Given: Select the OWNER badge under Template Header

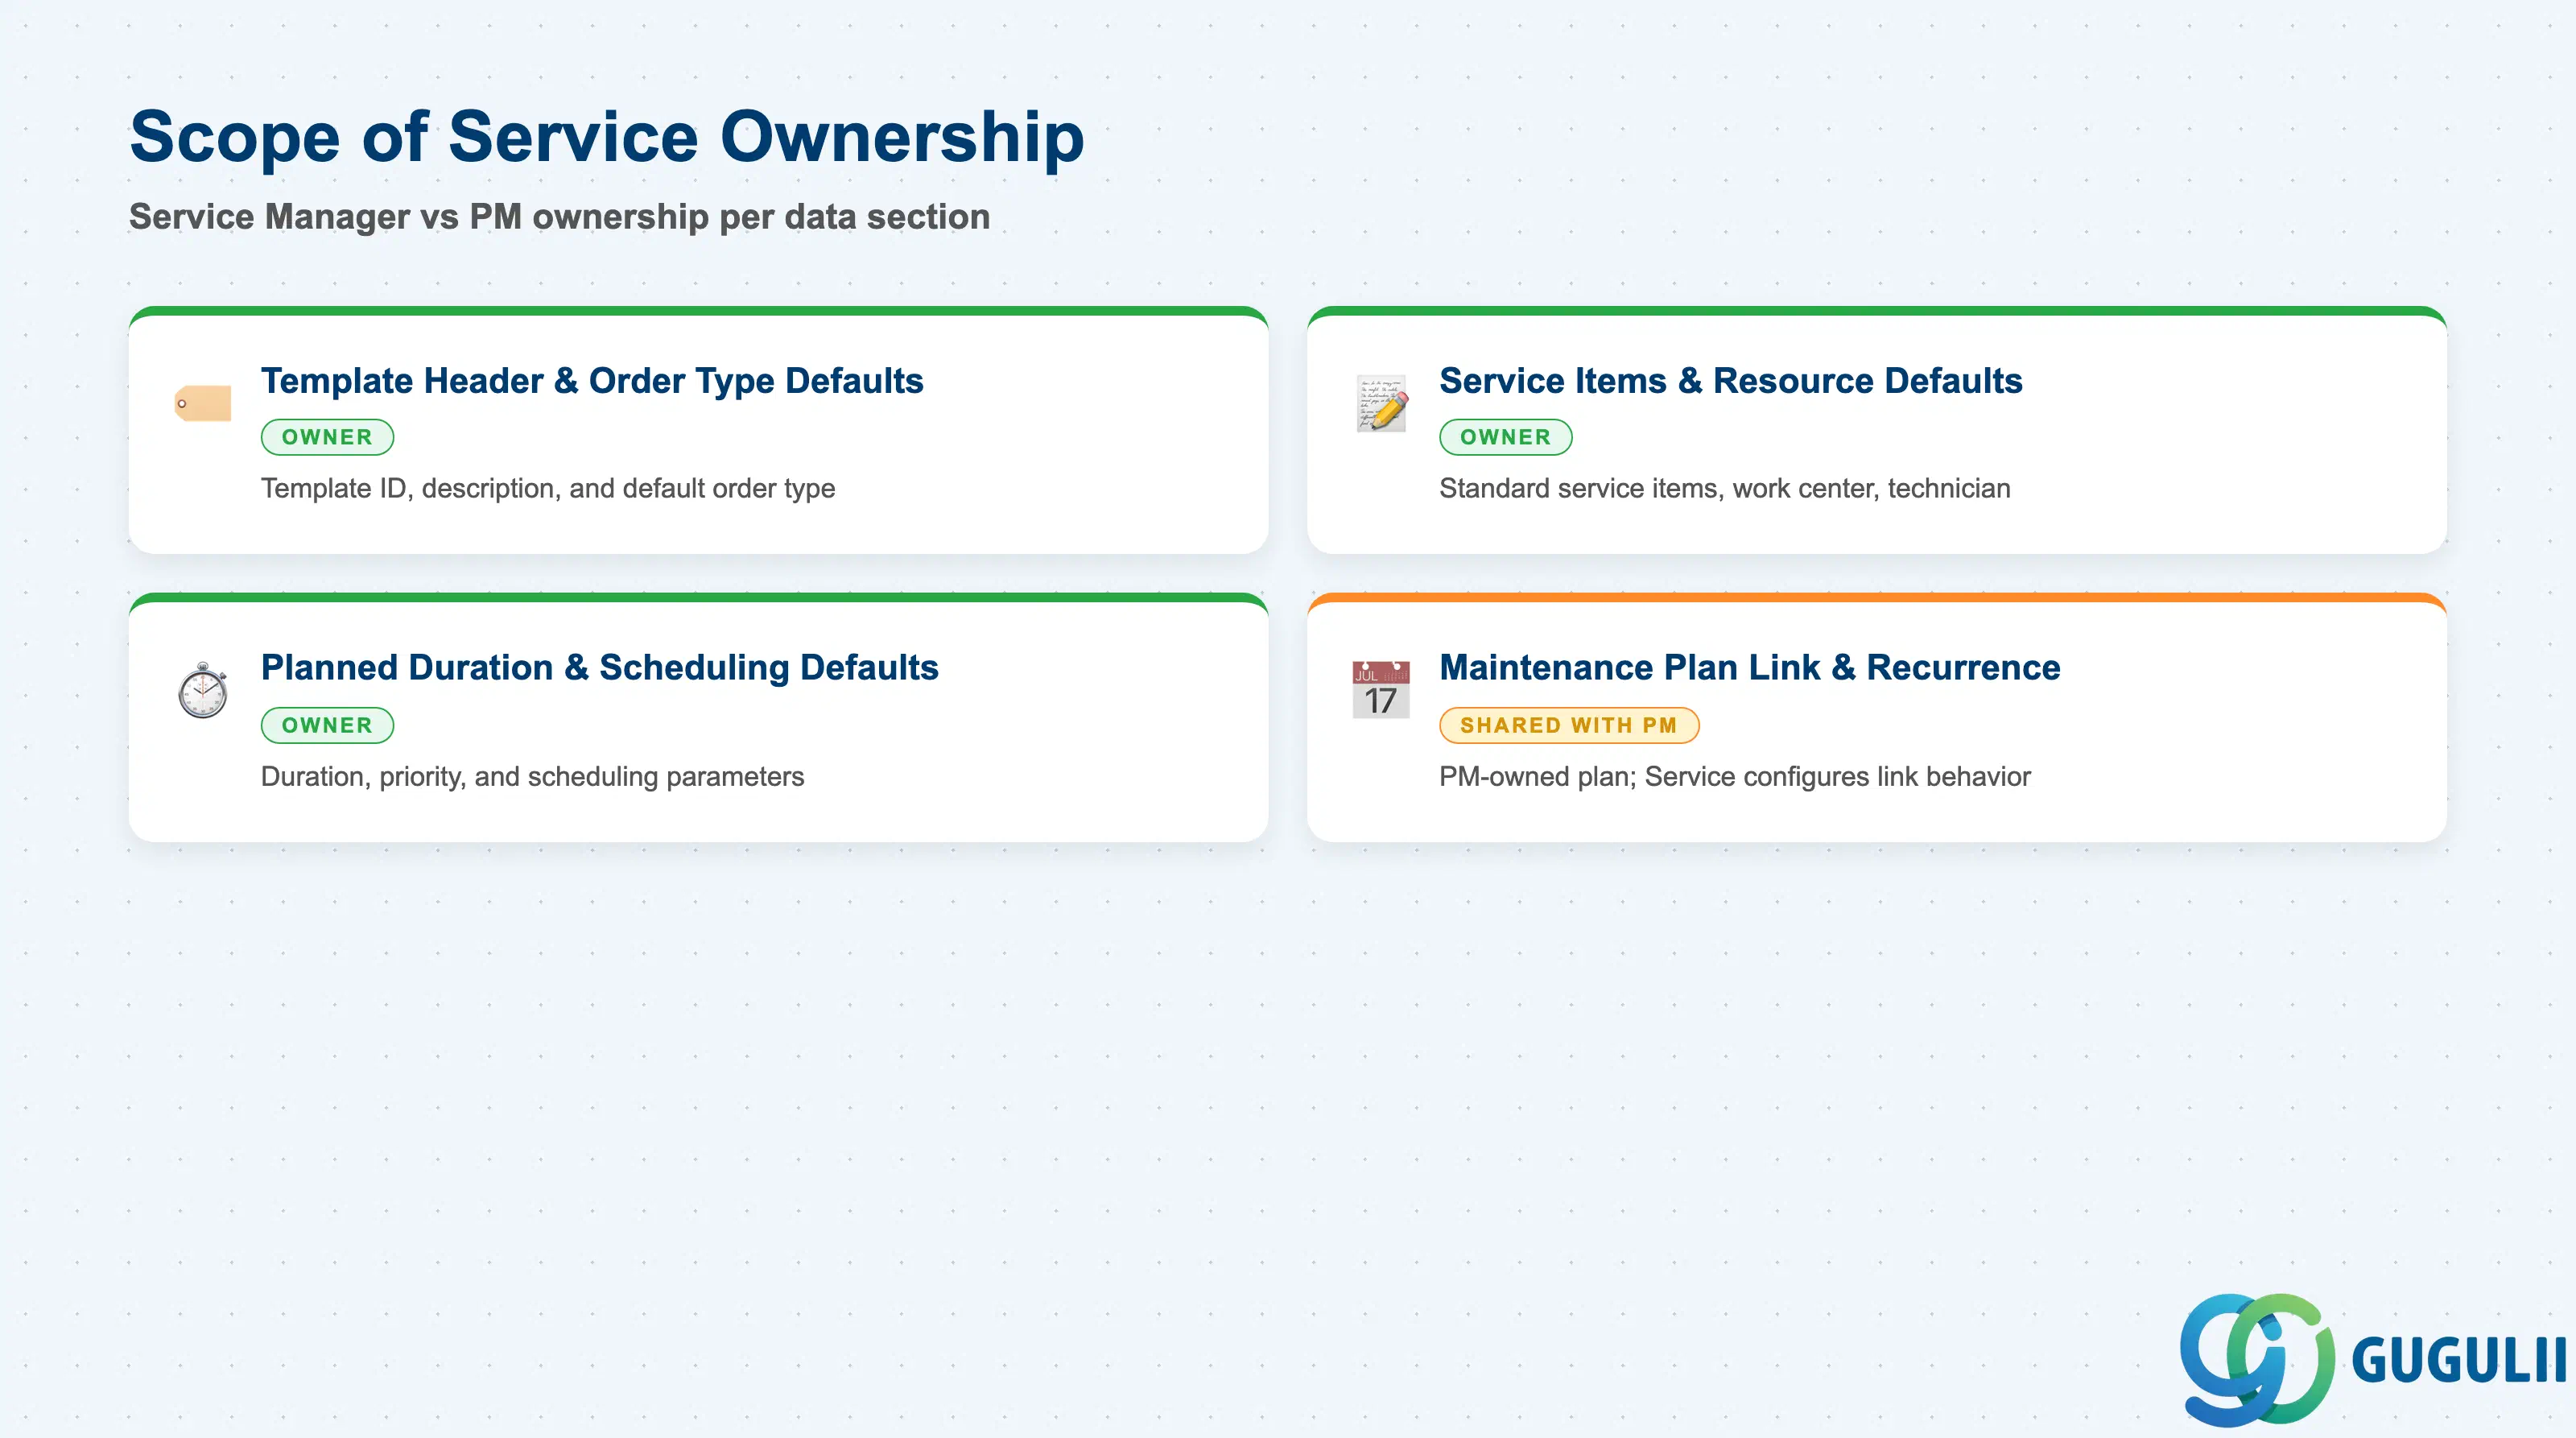Looking at the screenshot, I should coord(327,437).
